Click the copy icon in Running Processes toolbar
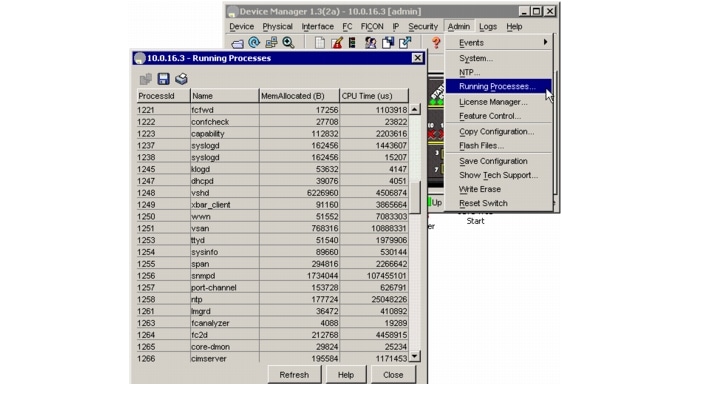701x396 pixels. click(146, 79)
